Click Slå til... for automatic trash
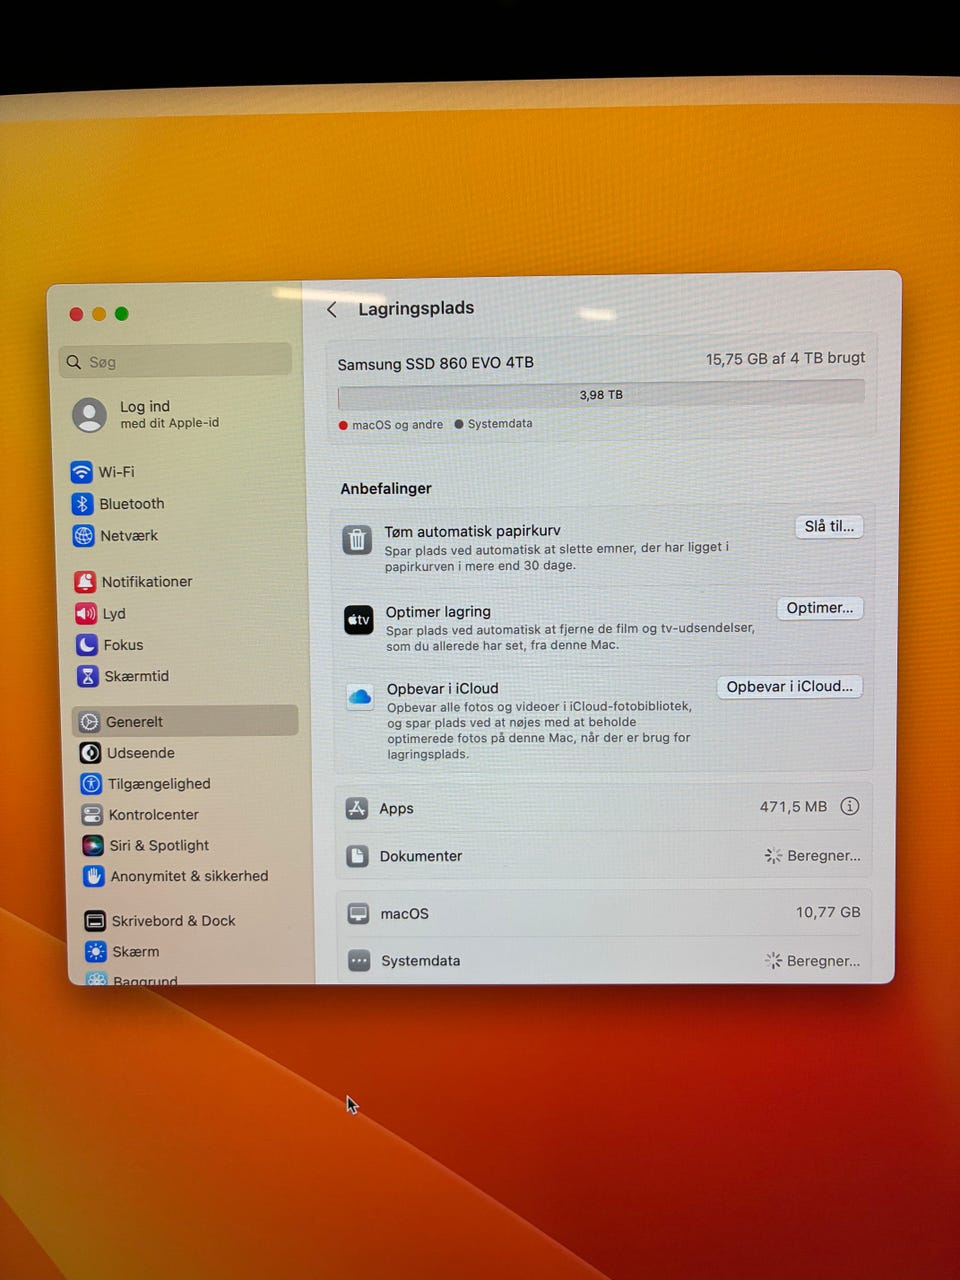Viewport: 960px width, 1280px height. tap(829, 527)
